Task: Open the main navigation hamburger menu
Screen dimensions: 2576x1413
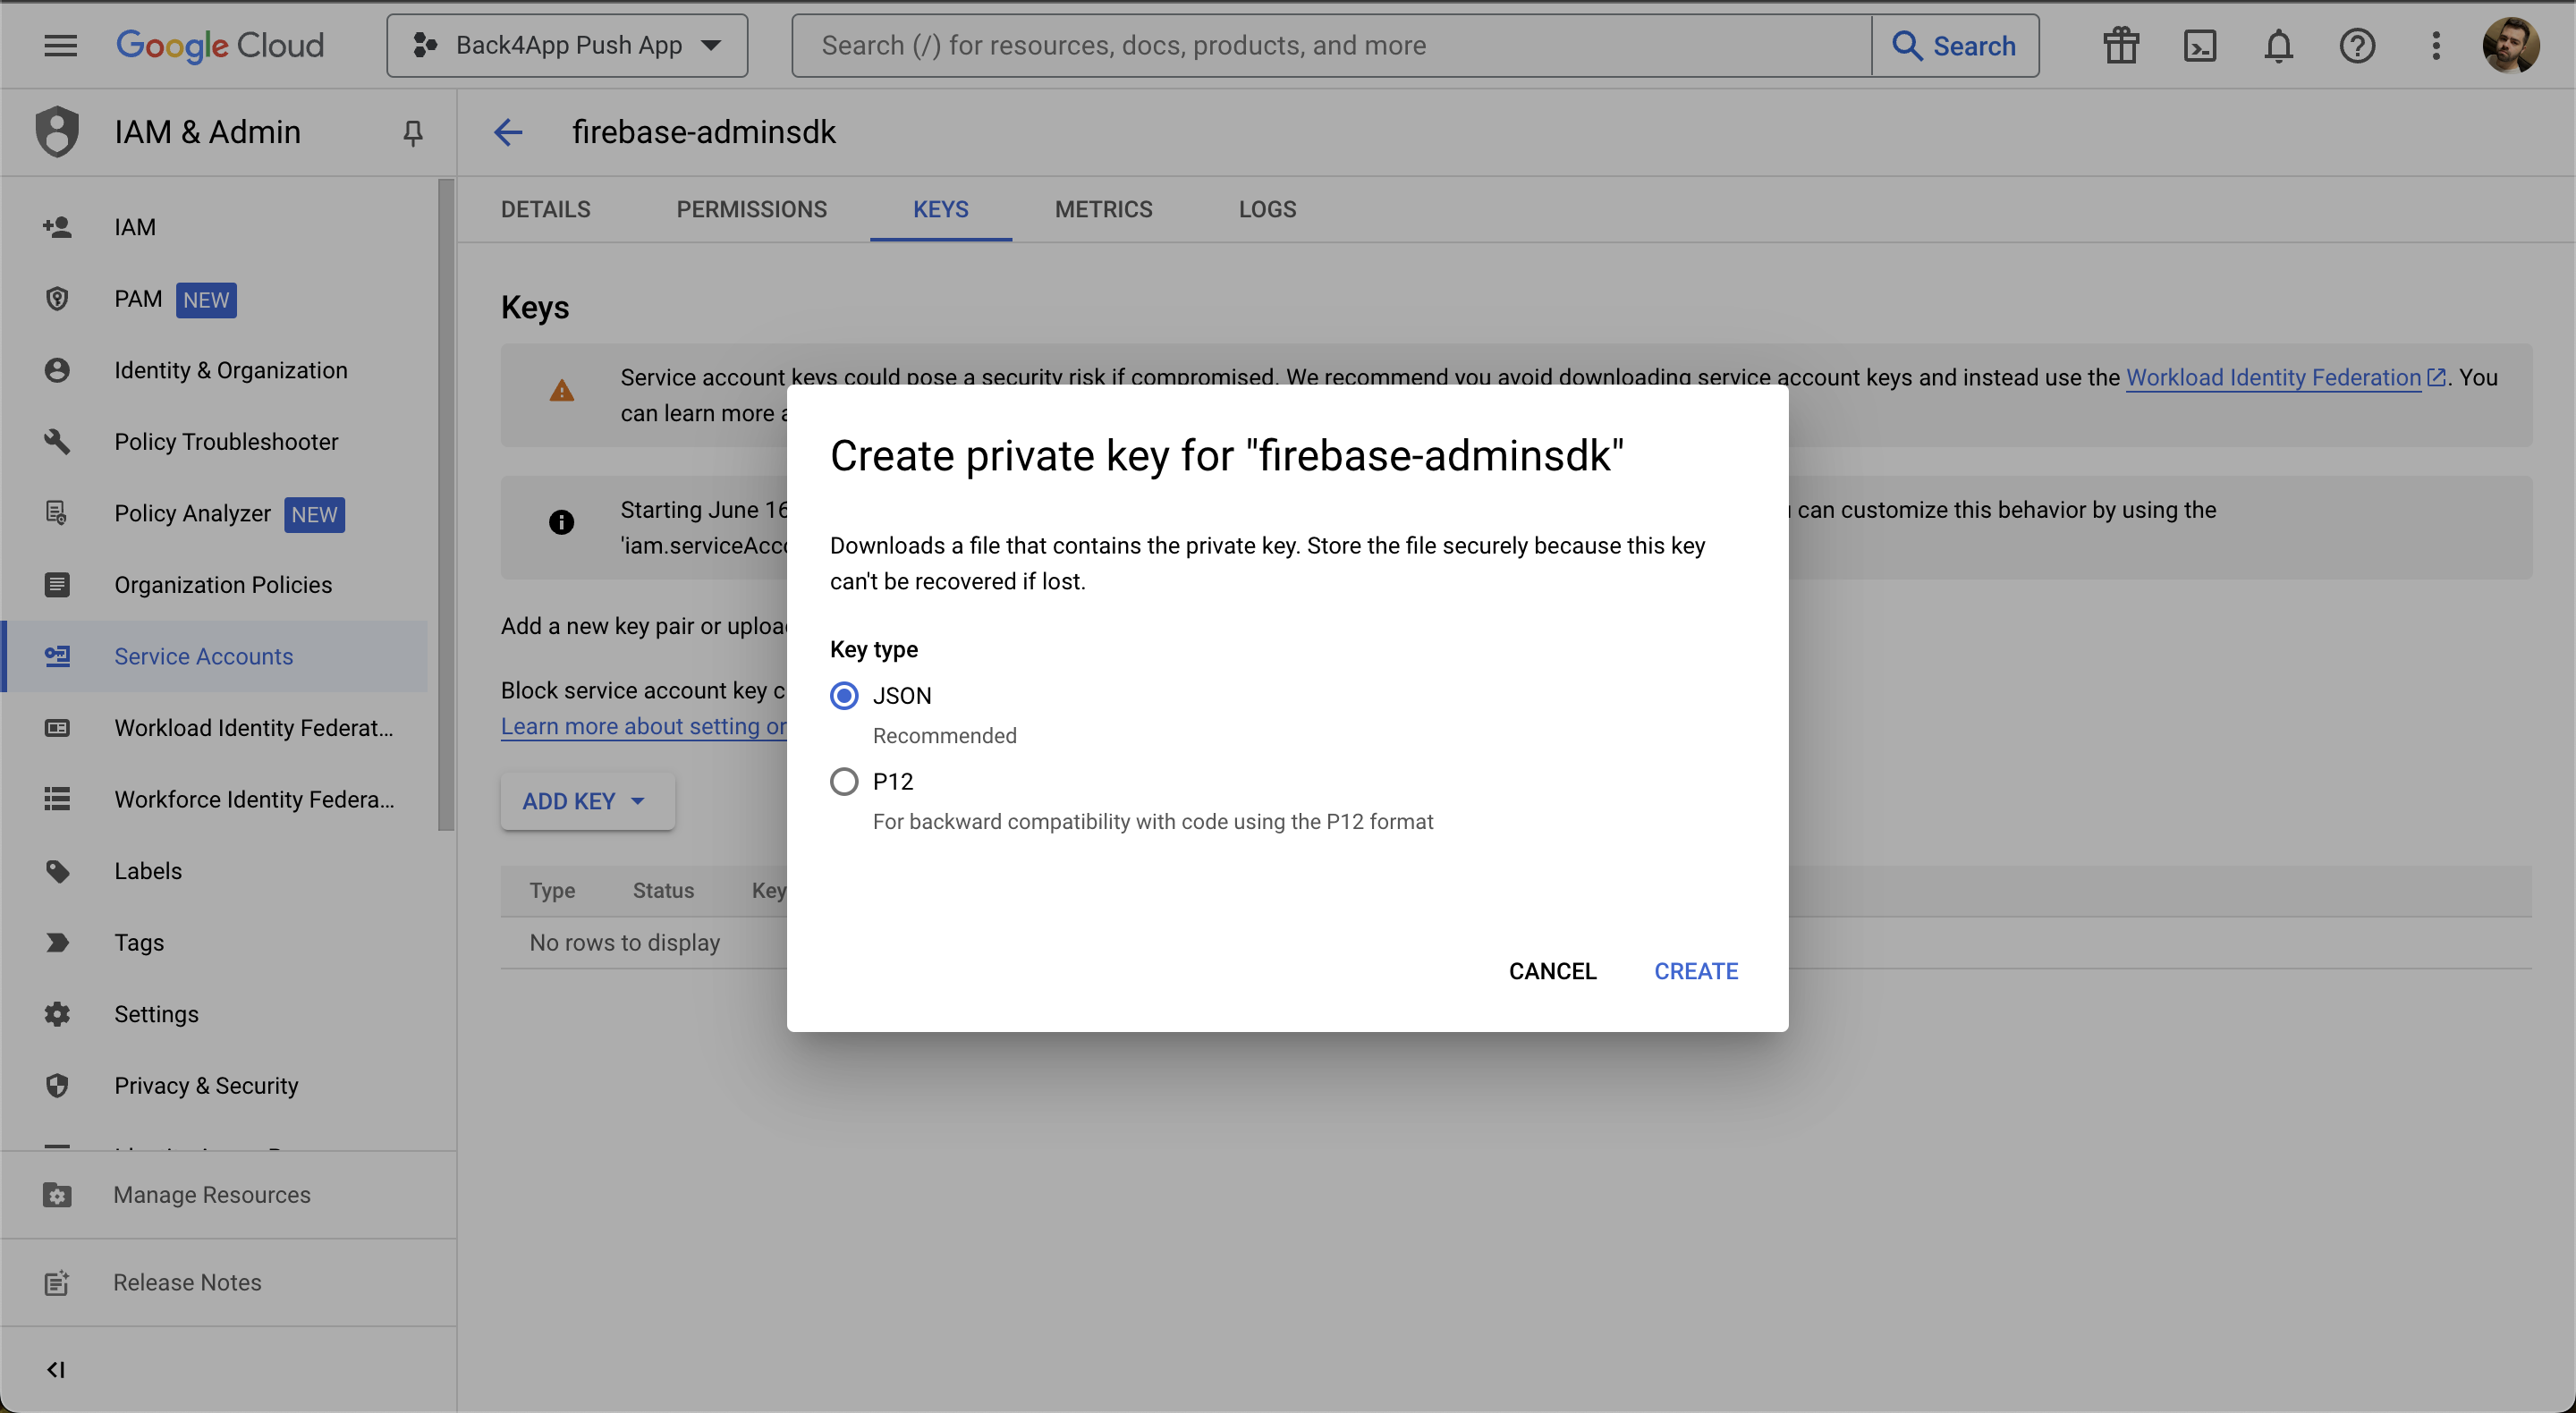Action: pyautogui.click(x=60, y=45)
